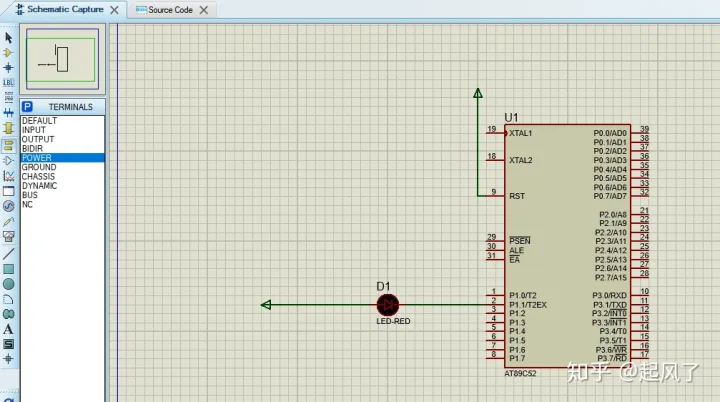The height and width of the screenshot is (402, 720).
Task: Select the 2D Graphics Text tool
Action: pyautogui.click(x=8, y=329)
